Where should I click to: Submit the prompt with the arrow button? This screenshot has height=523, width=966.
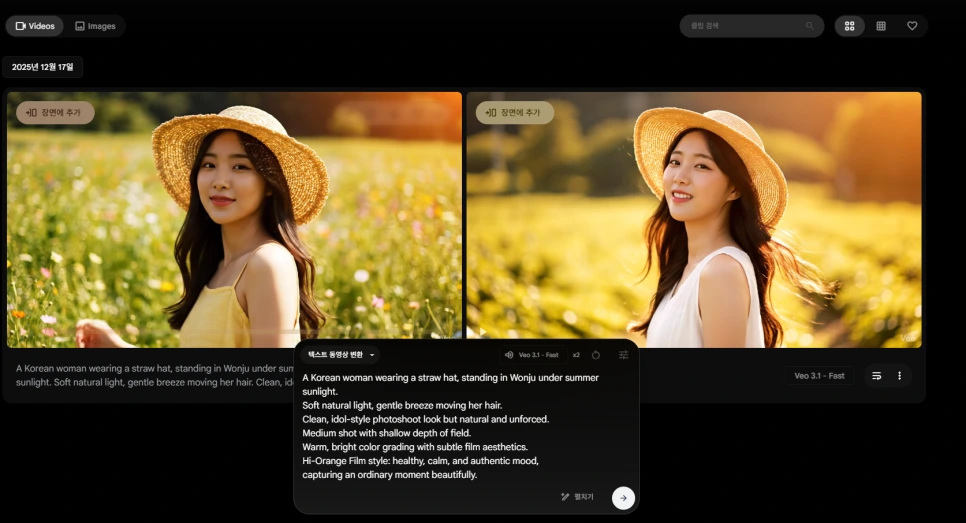623,498
